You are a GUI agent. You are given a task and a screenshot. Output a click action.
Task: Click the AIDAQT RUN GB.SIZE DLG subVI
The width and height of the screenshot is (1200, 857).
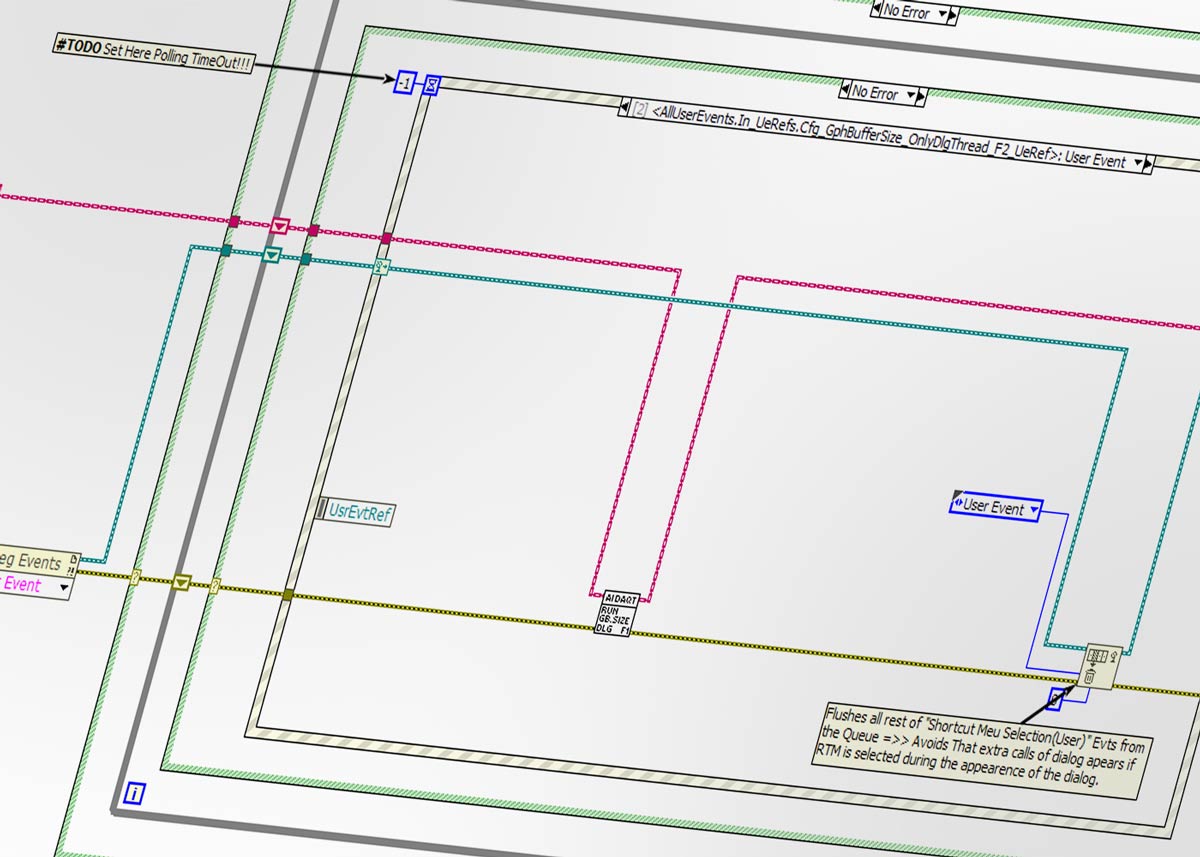614,614
